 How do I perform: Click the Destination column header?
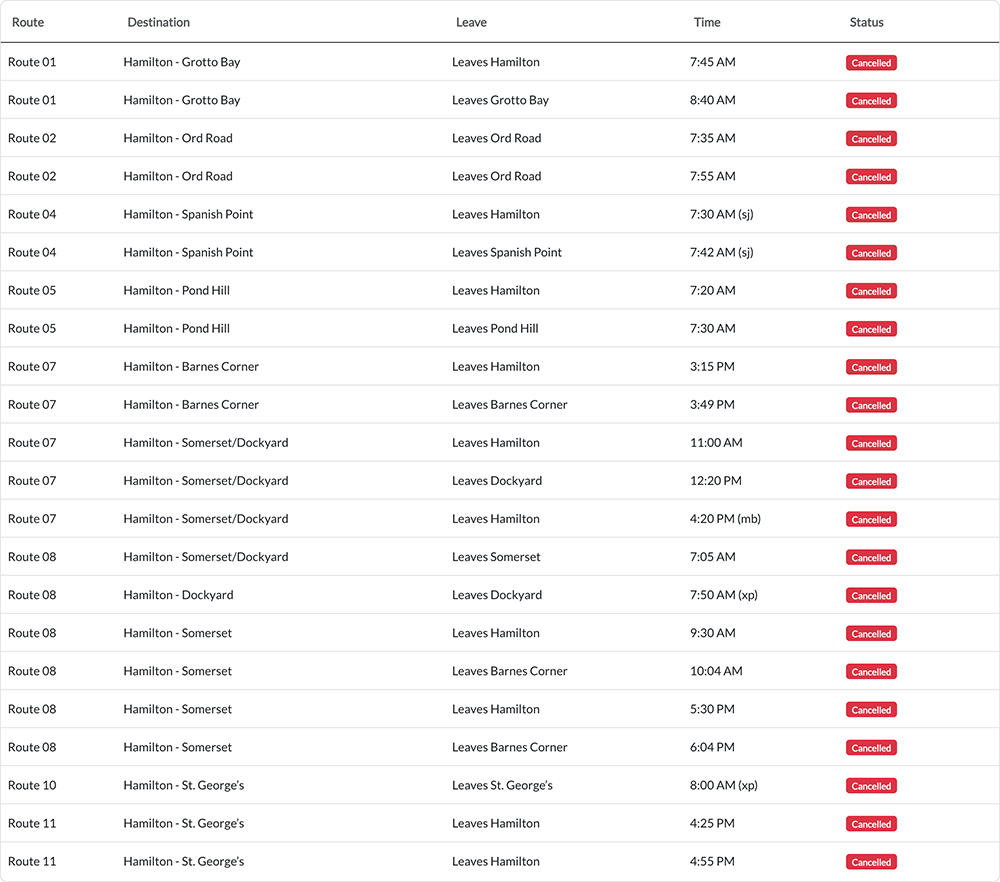[158, 22]
